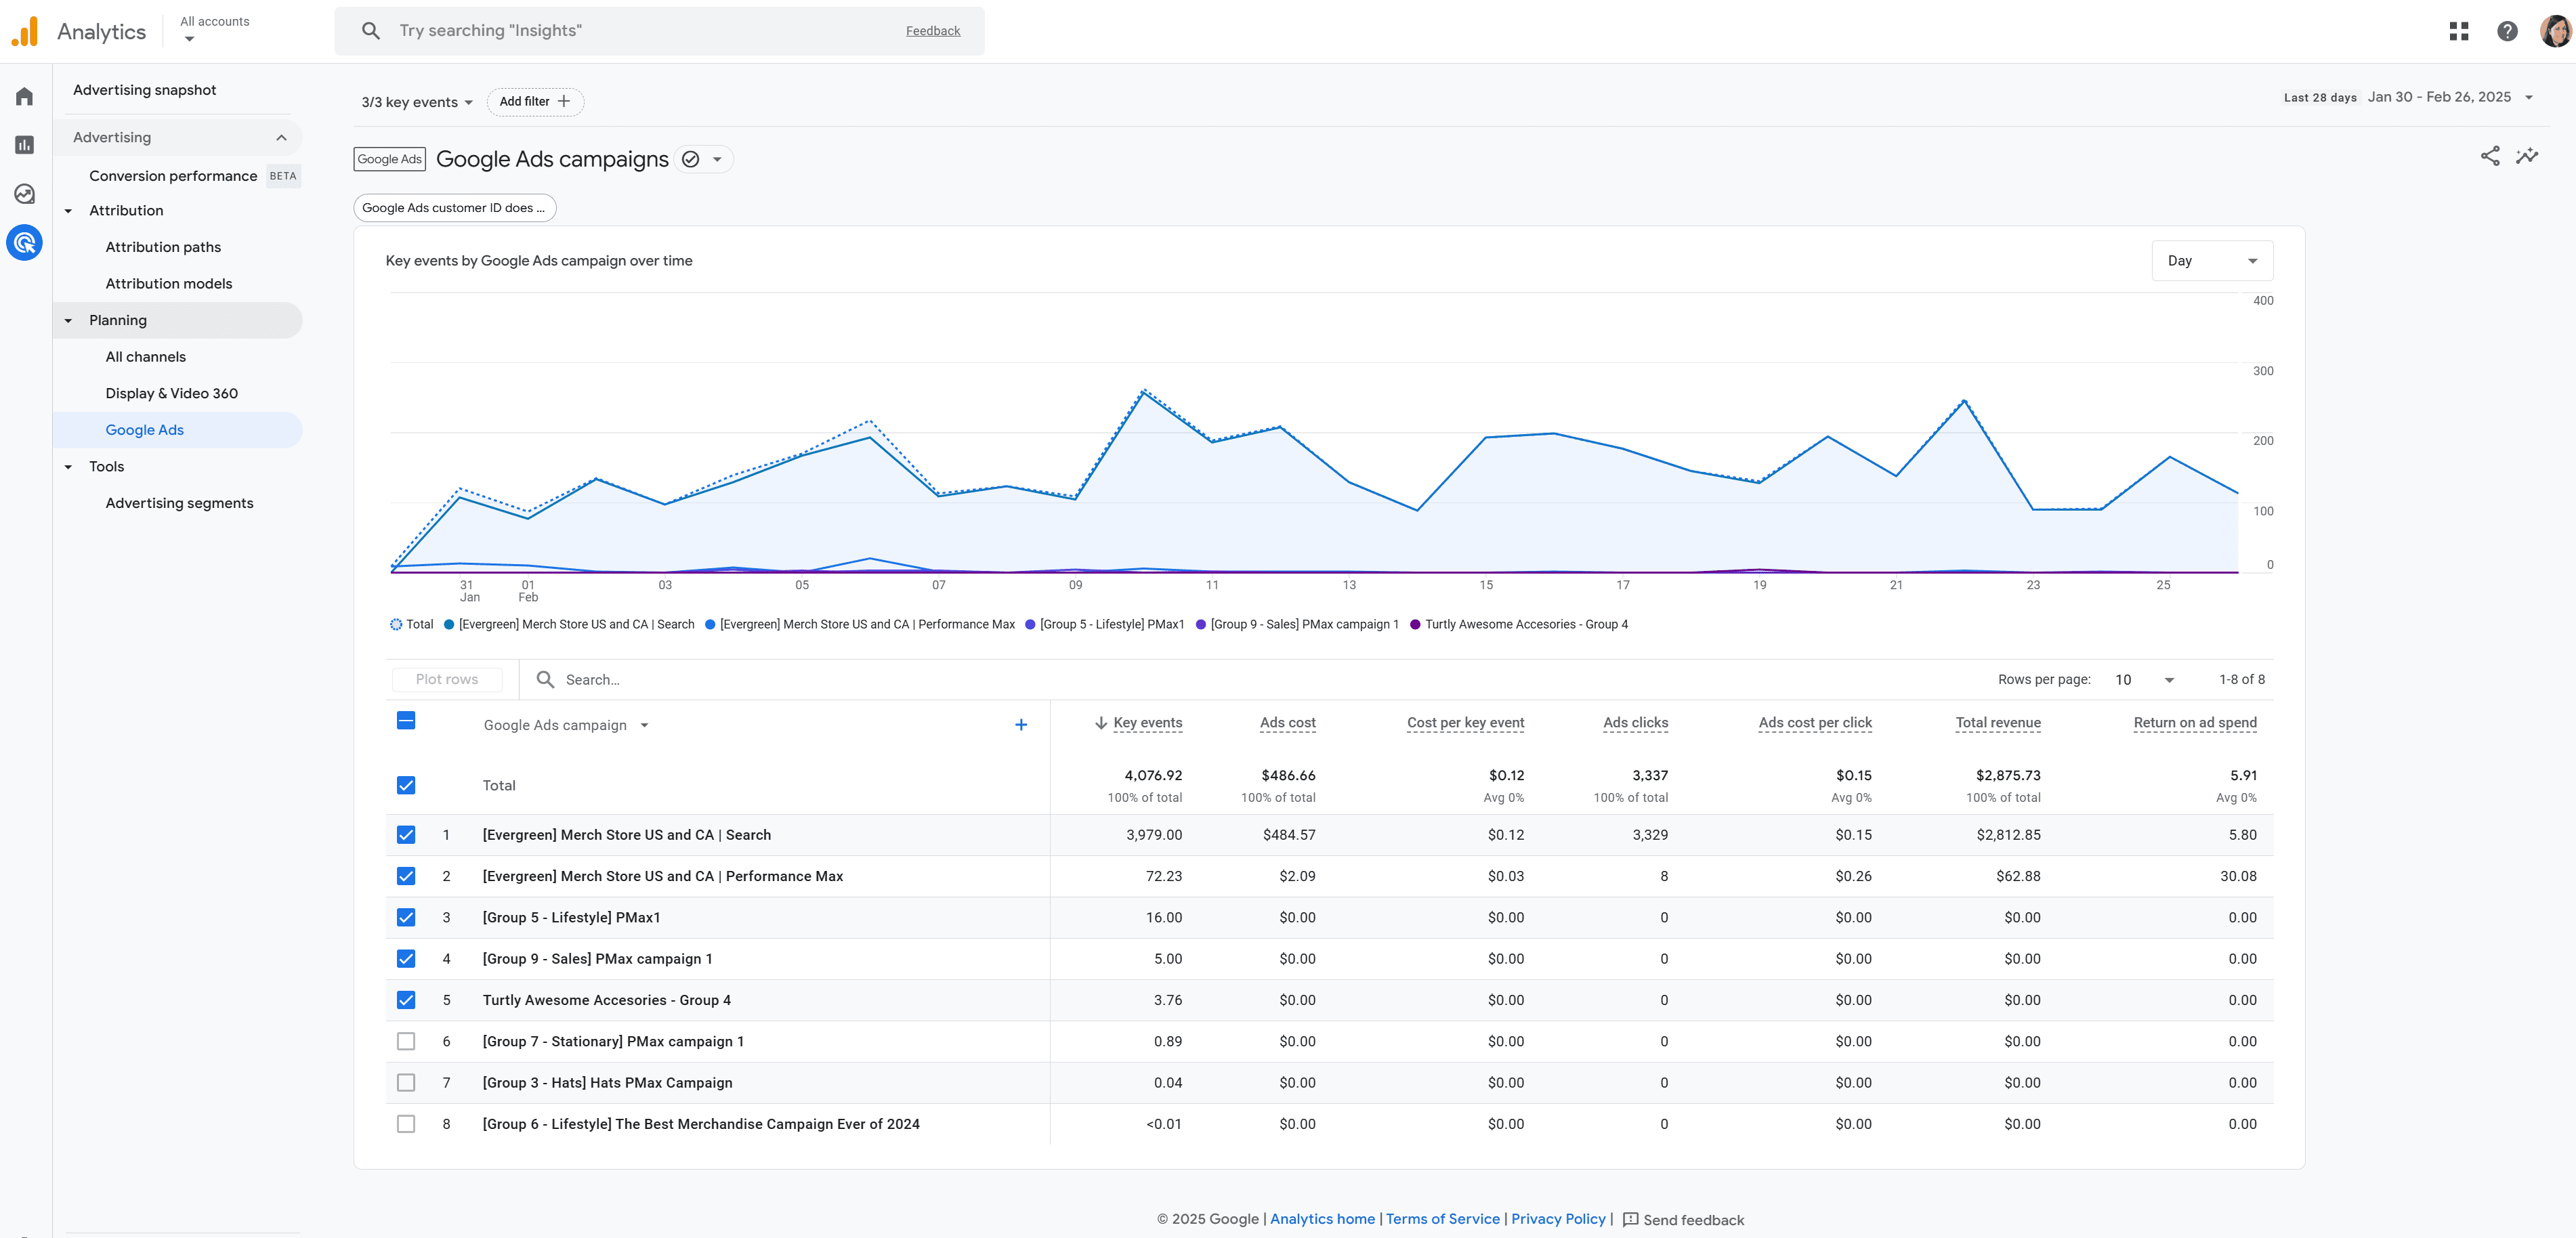2576x1238 pixels.
Task: Open the Home icon in left rail
Action: [25, 96]
